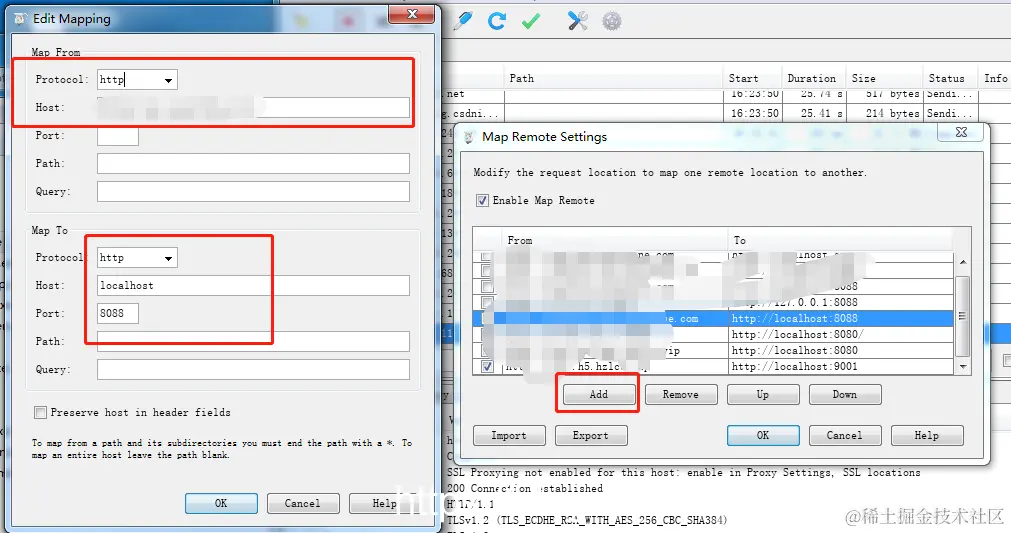Image resolution: width=1011 pixels, height=533 pixels.
Task: Click the blue circular repeat arrow icon
Action: 496,21
